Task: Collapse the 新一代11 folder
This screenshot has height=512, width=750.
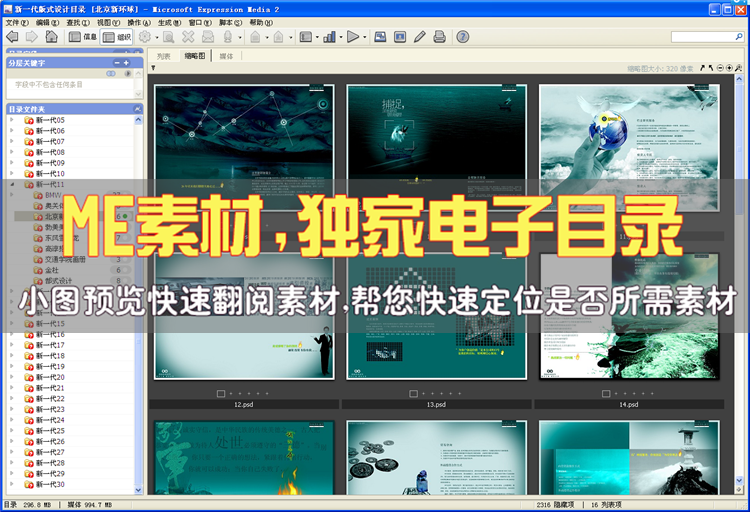Action: 12,184
